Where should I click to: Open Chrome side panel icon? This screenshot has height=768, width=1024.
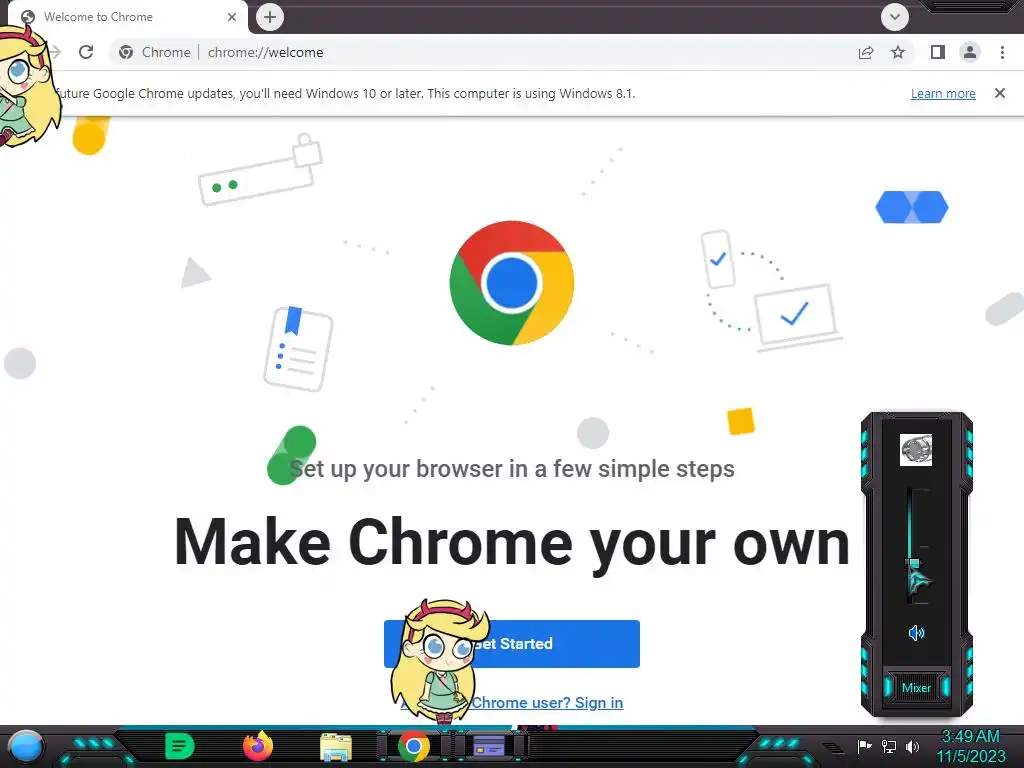(x=938, y=52)
